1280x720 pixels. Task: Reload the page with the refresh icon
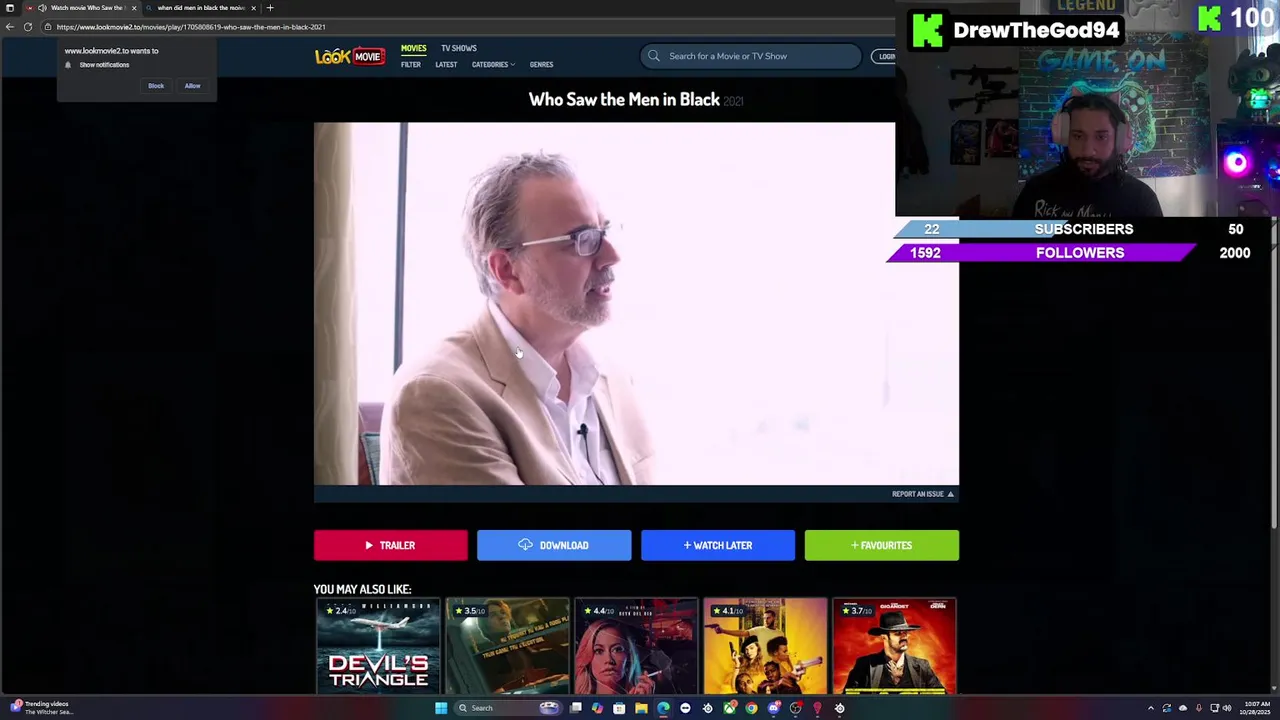coord(28,27)
